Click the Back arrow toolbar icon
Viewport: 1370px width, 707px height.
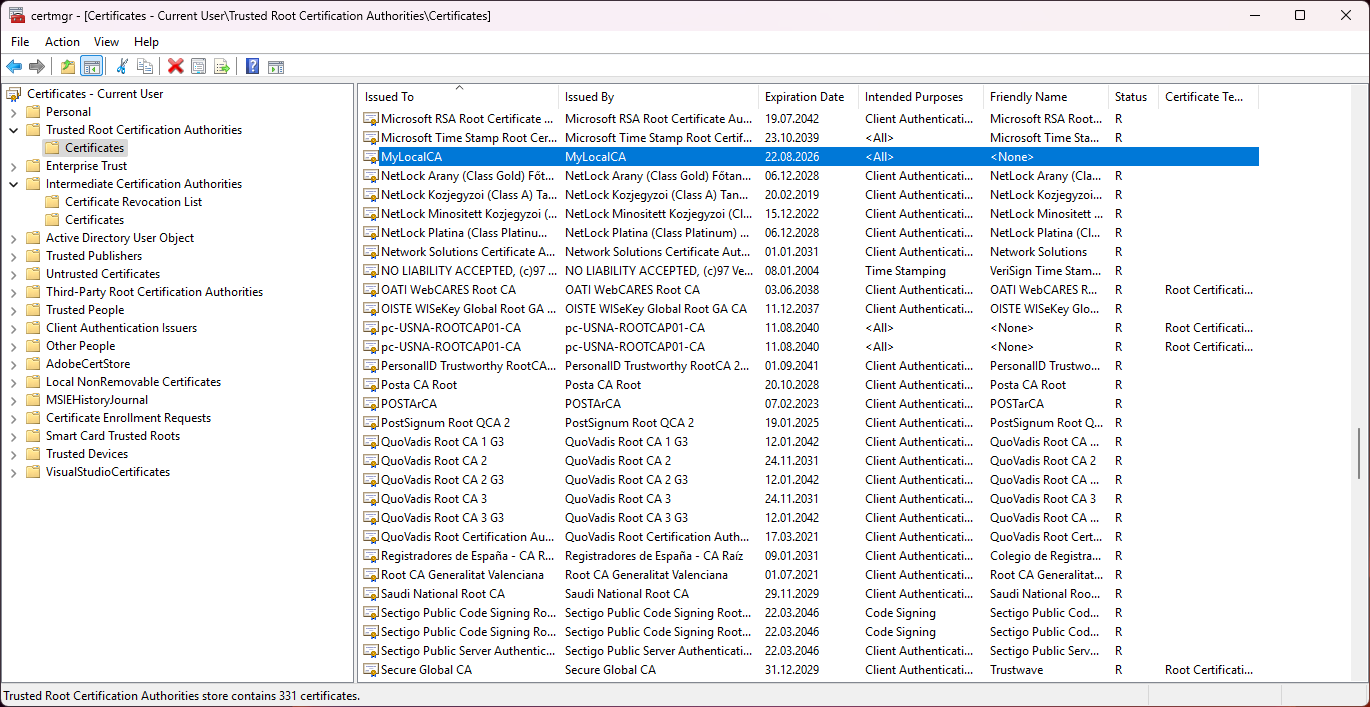[x=14, y=66]
